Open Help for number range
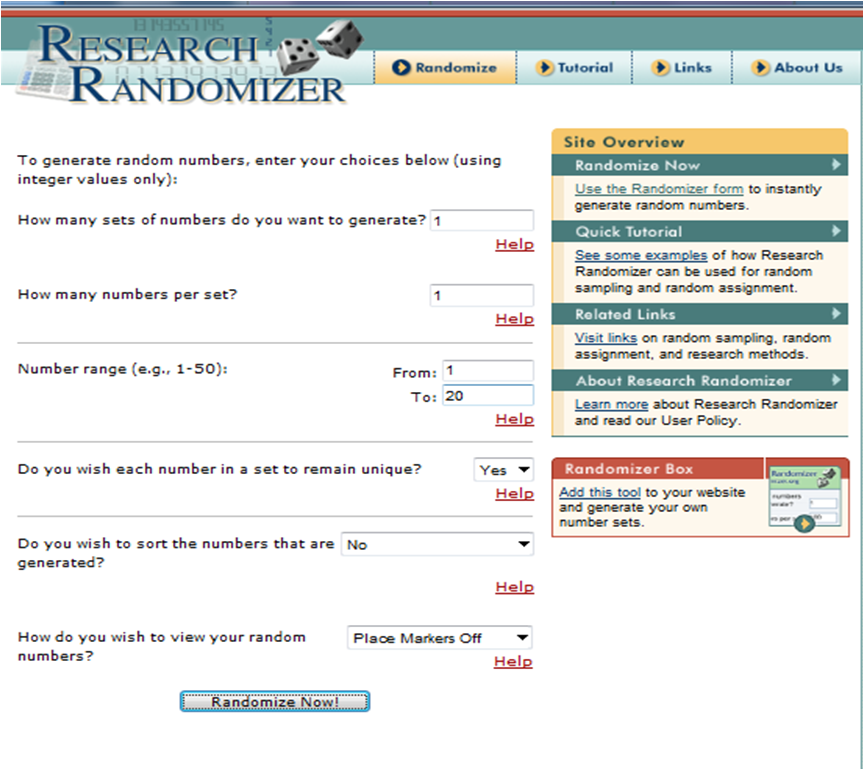The height and width of the screenshot is (770, 864). click(515, 419)
